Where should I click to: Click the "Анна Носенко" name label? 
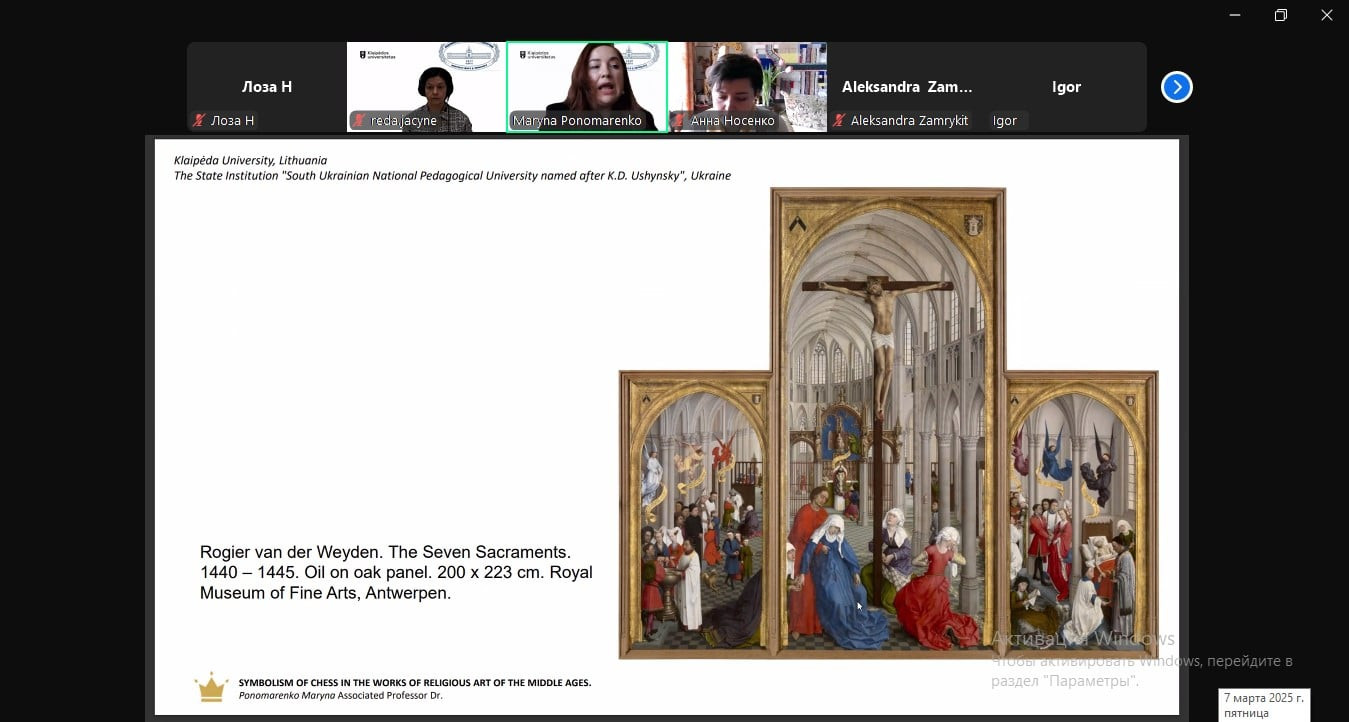(733, 121)
